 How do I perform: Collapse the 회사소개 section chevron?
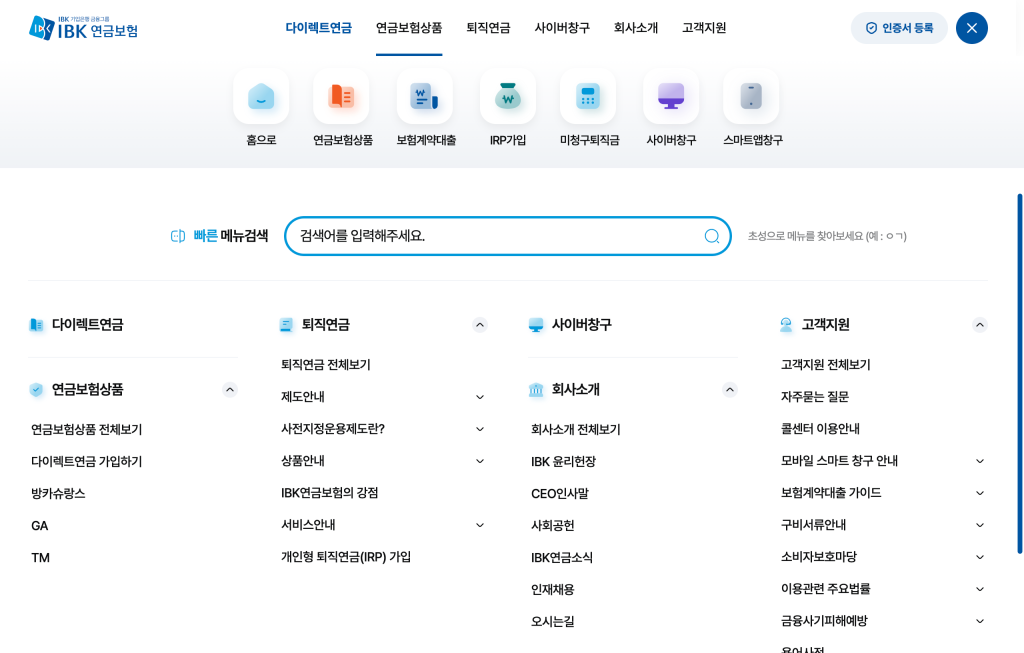[x=730, y=390]
